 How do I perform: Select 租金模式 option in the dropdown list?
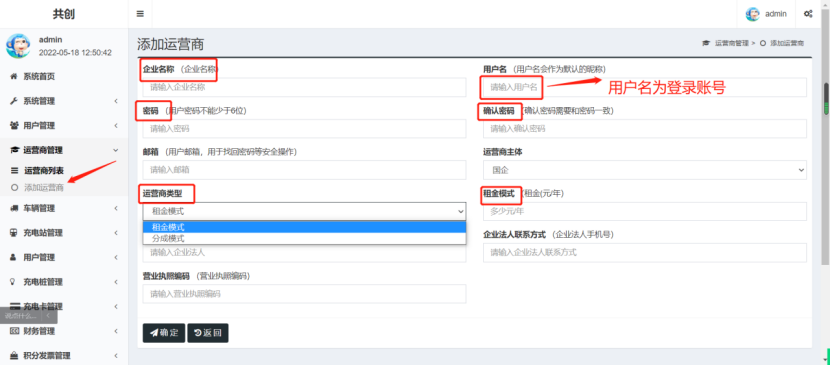click(x=304, y=227)
